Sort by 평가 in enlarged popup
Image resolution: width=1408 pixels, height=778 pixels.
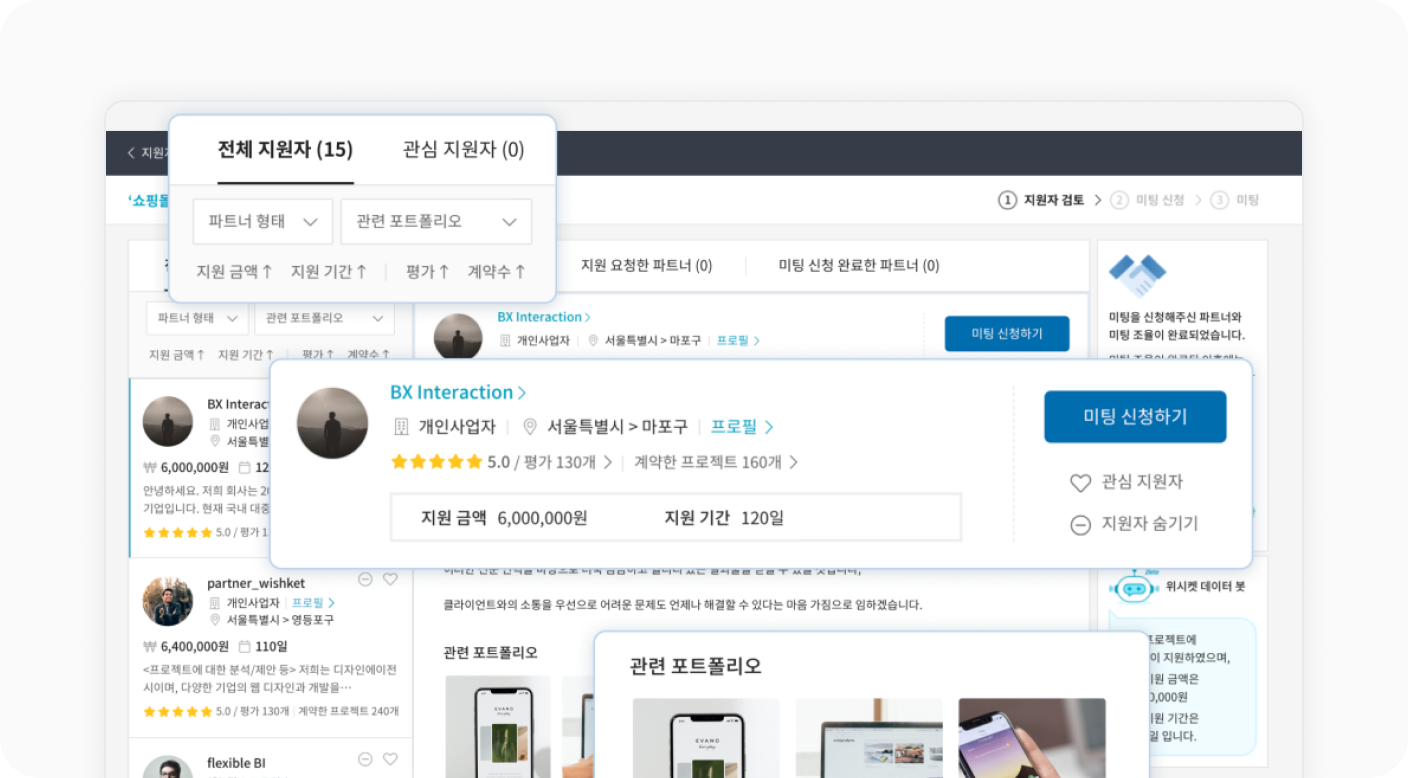click(428, 271)
